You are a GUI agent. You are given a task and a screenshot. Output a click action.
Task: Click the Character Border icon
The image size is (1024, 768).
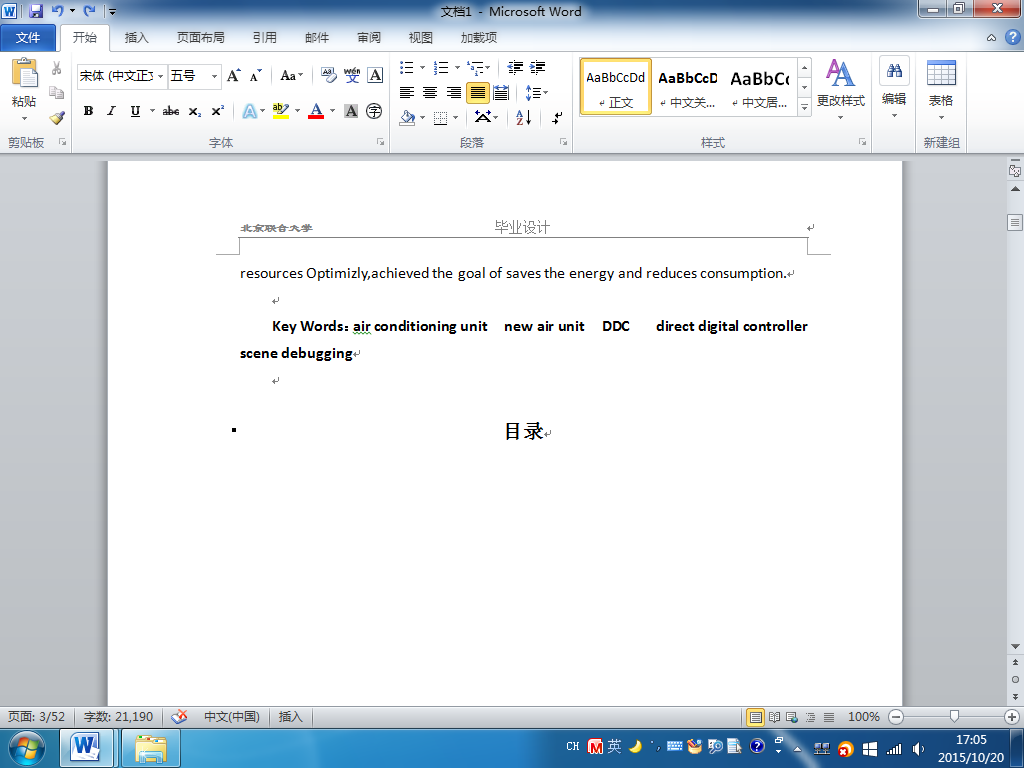click(375, 76)
